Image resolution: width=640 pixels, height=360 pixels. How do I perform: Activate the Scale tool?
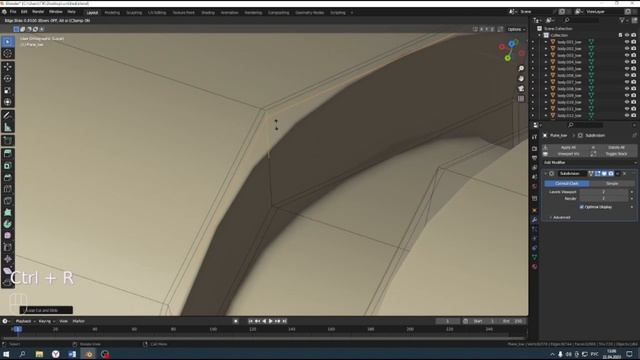(x=8, y=91)
